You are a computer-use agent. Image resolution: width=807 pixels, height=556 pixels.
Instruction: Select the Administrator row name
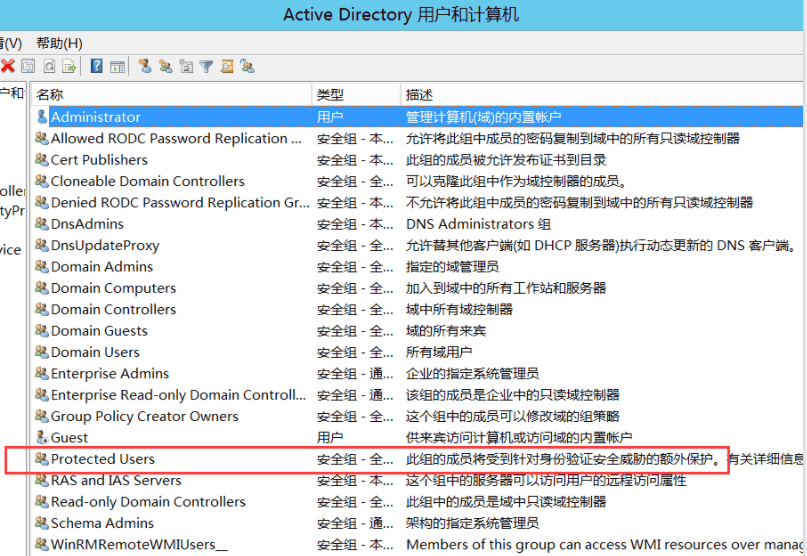[96, 117]
